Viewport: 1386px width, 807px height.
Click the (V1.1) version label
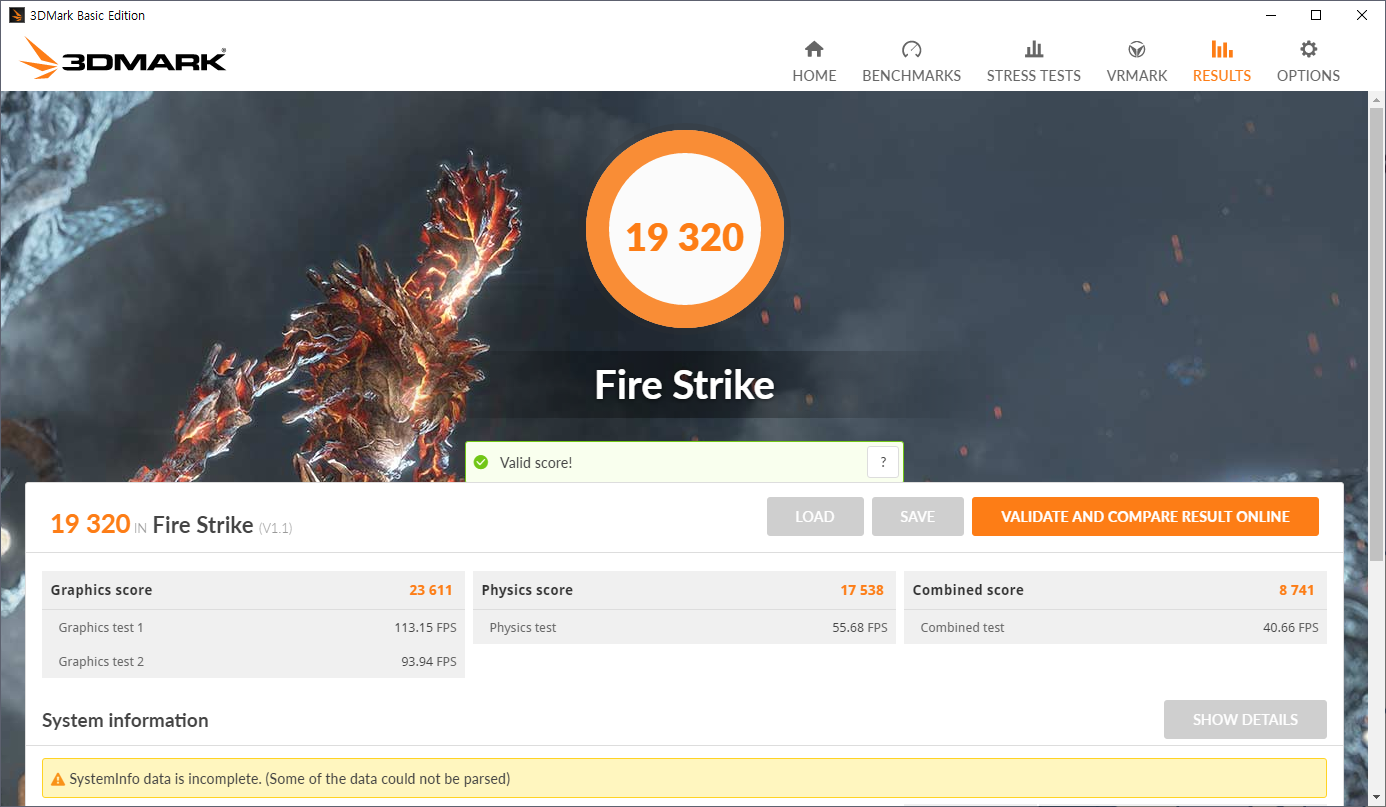click(x=275, y=527)
